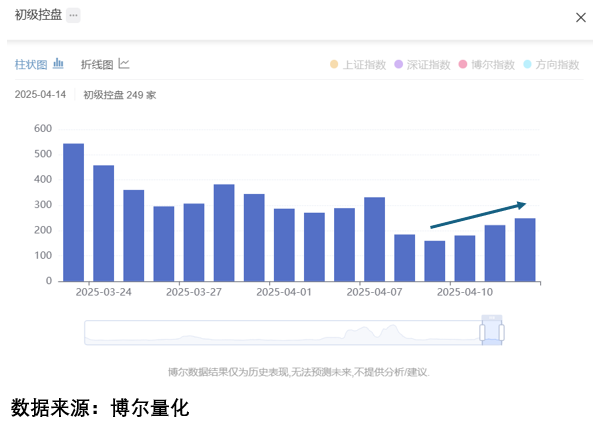Toggle the 博尔指数 legend marker

463,64
